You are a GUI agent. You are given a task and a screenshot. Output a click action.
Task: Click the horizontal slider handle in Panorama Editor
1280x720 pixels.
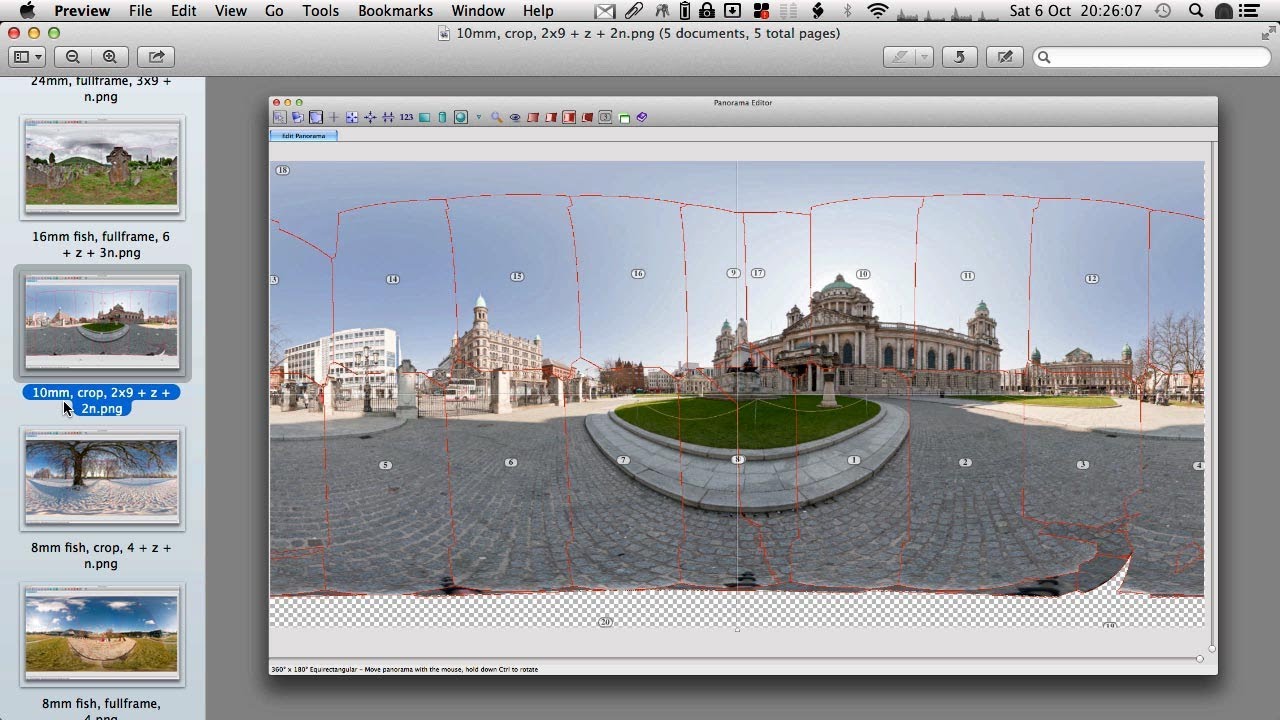[x=1199, y=658]
